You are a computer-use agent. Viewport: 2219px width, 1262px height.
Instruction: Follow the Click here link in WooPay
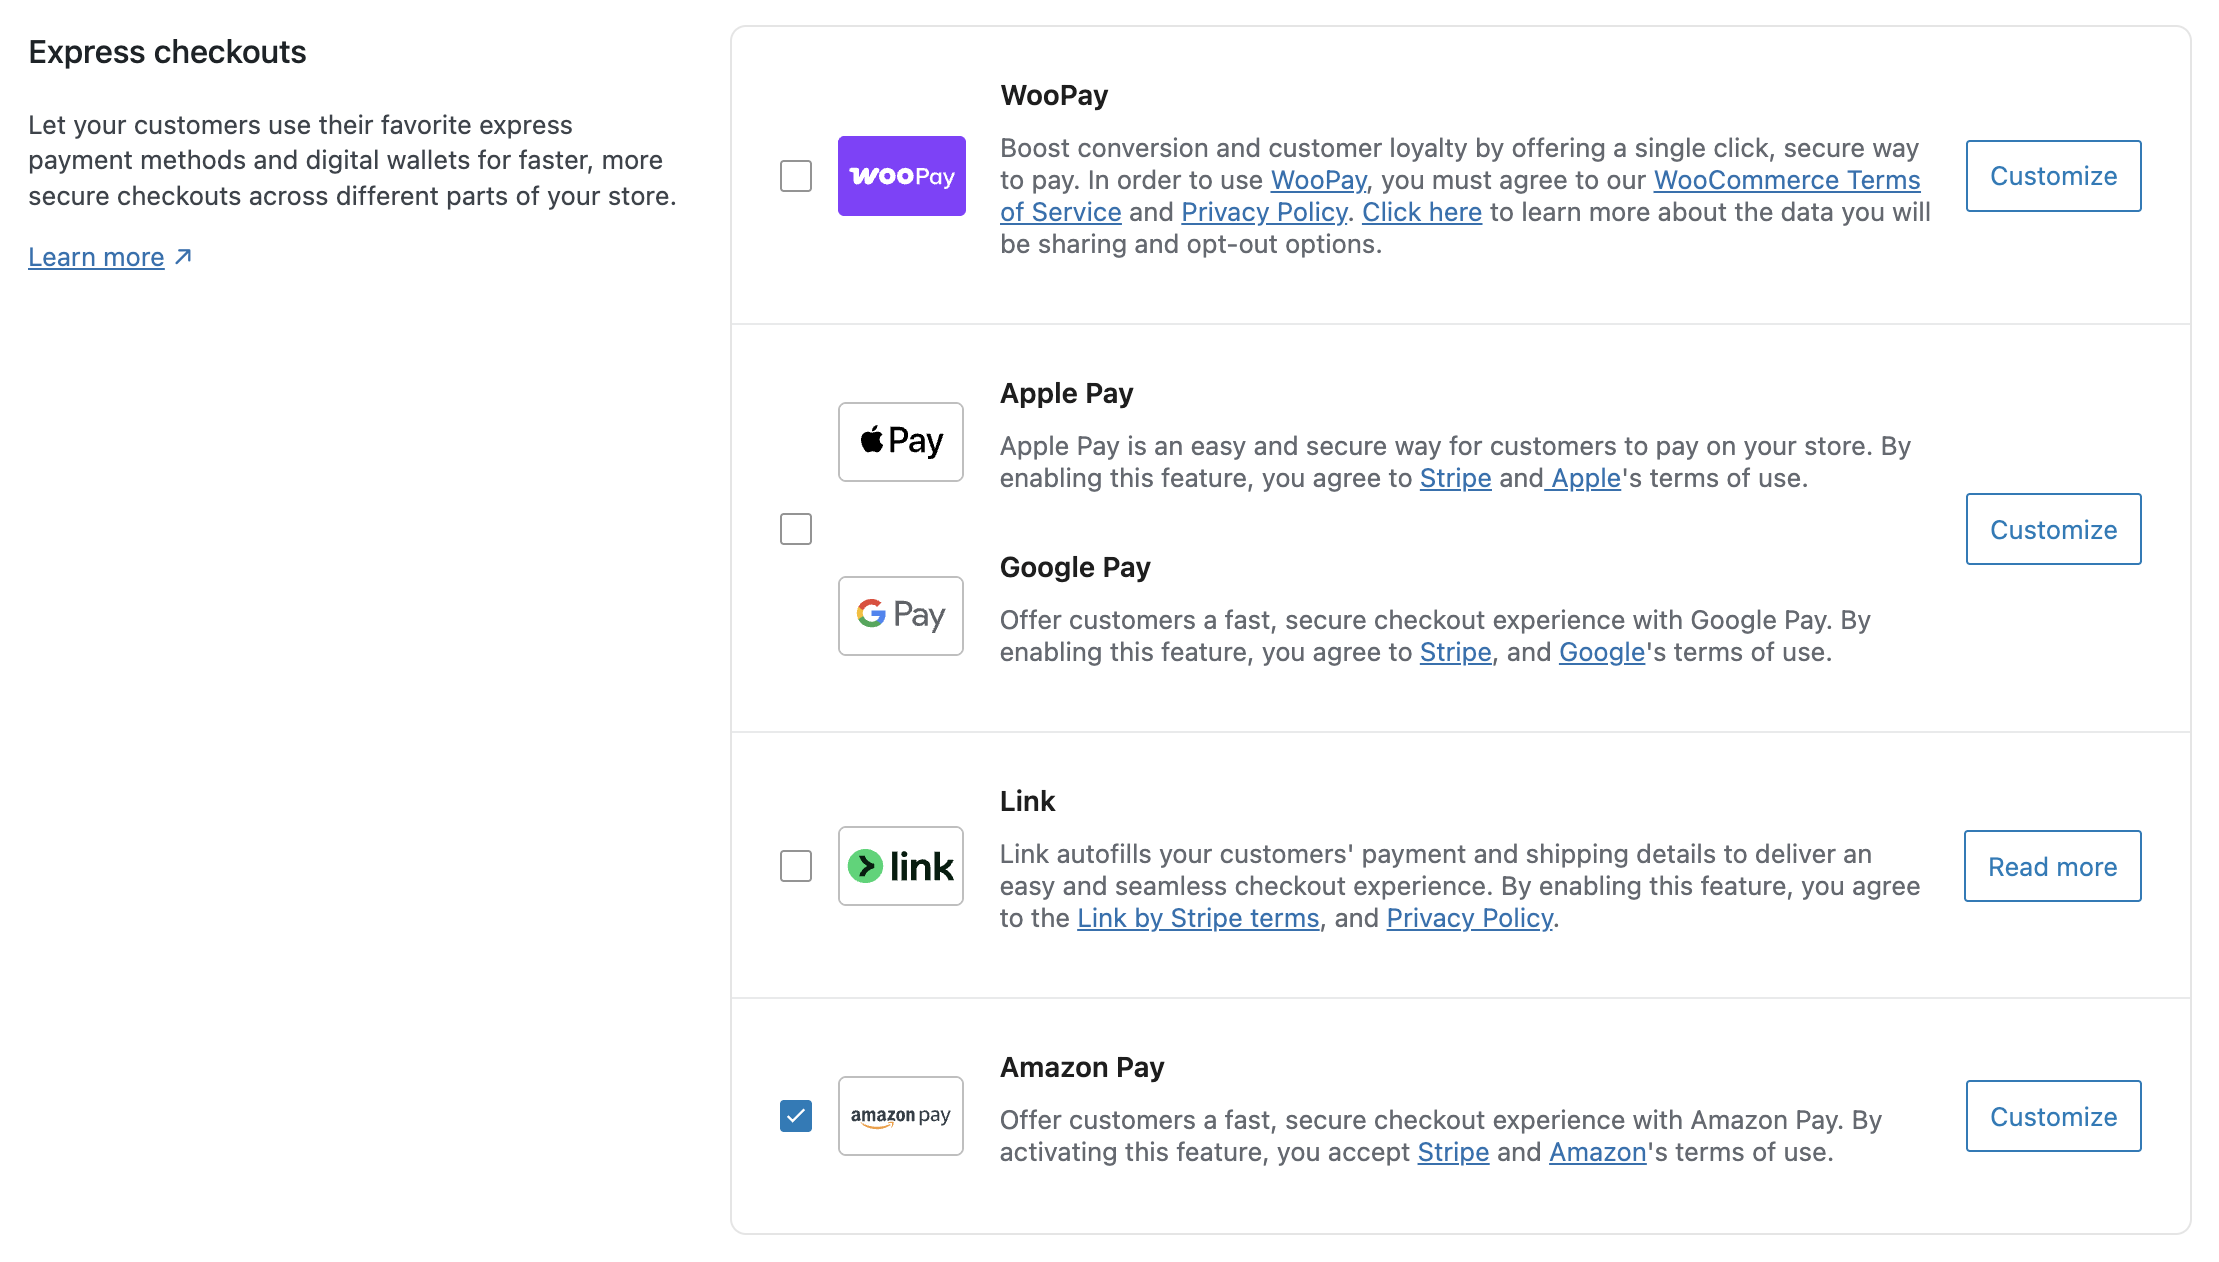[1421, 212]
